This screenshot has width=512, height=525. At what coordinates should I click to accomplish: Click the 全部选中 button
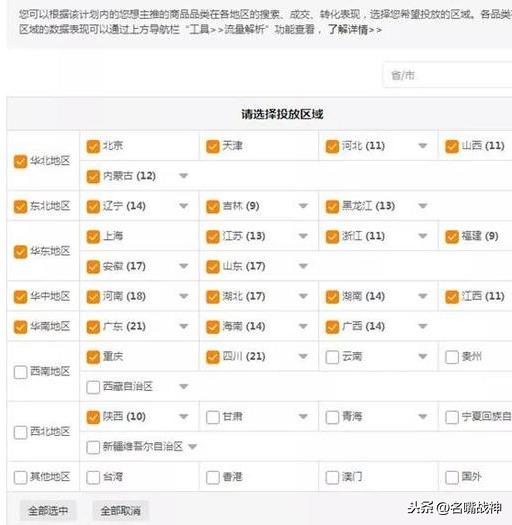coord(48,511)
